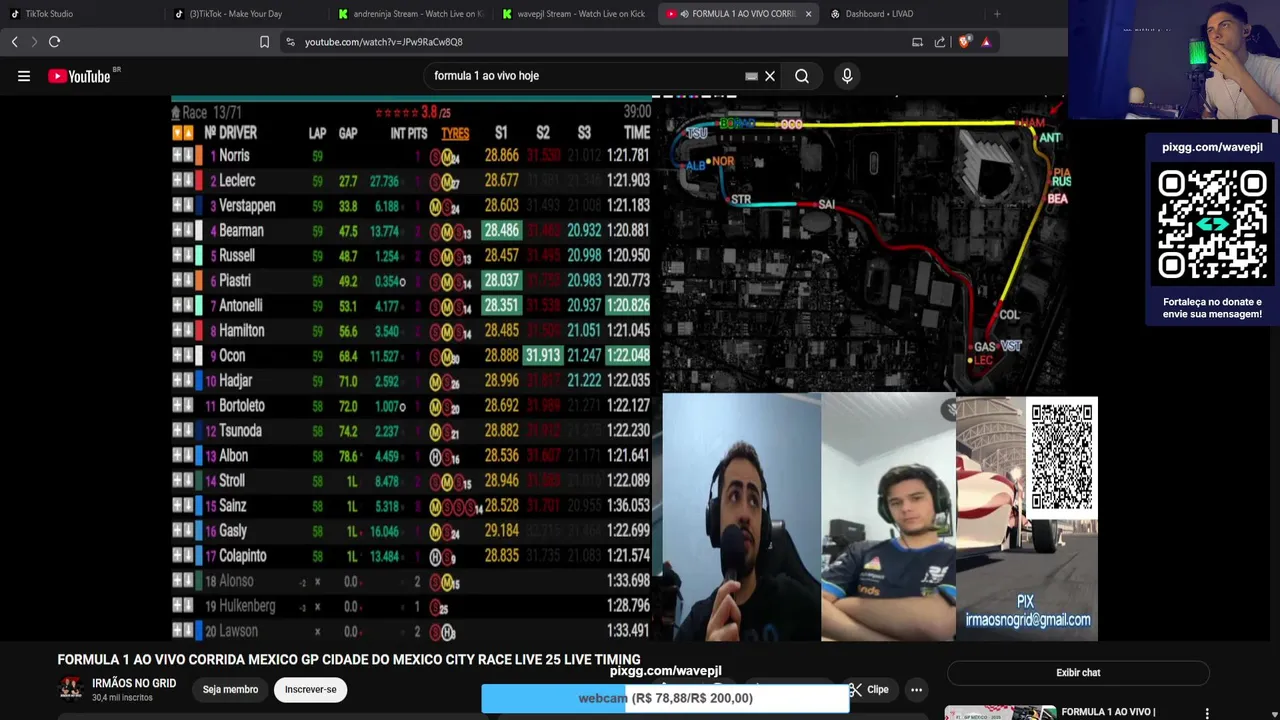Image resolution: width=1280 pixels, height=720 pixels.
Task: Open a new browser tab with plus
Action: [997, 14]
